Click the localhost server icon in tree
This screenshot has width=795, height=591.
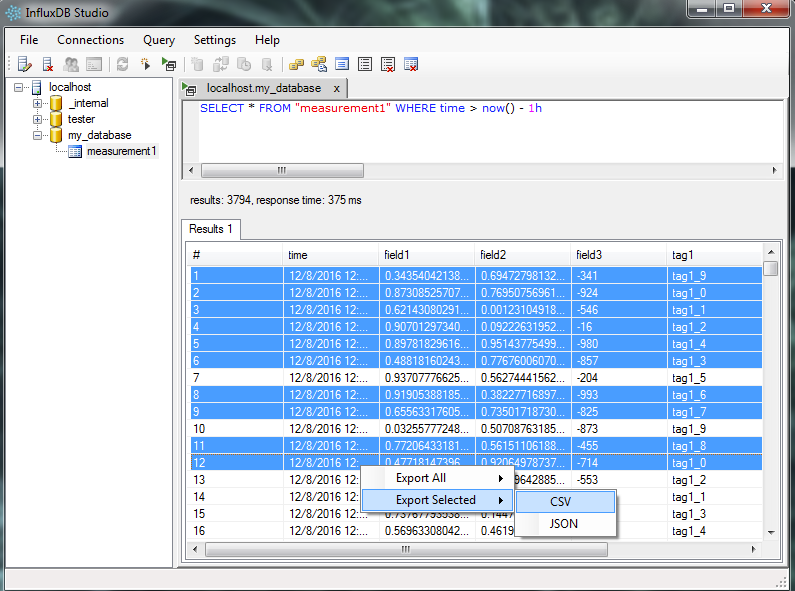click(x=37, y=87)
